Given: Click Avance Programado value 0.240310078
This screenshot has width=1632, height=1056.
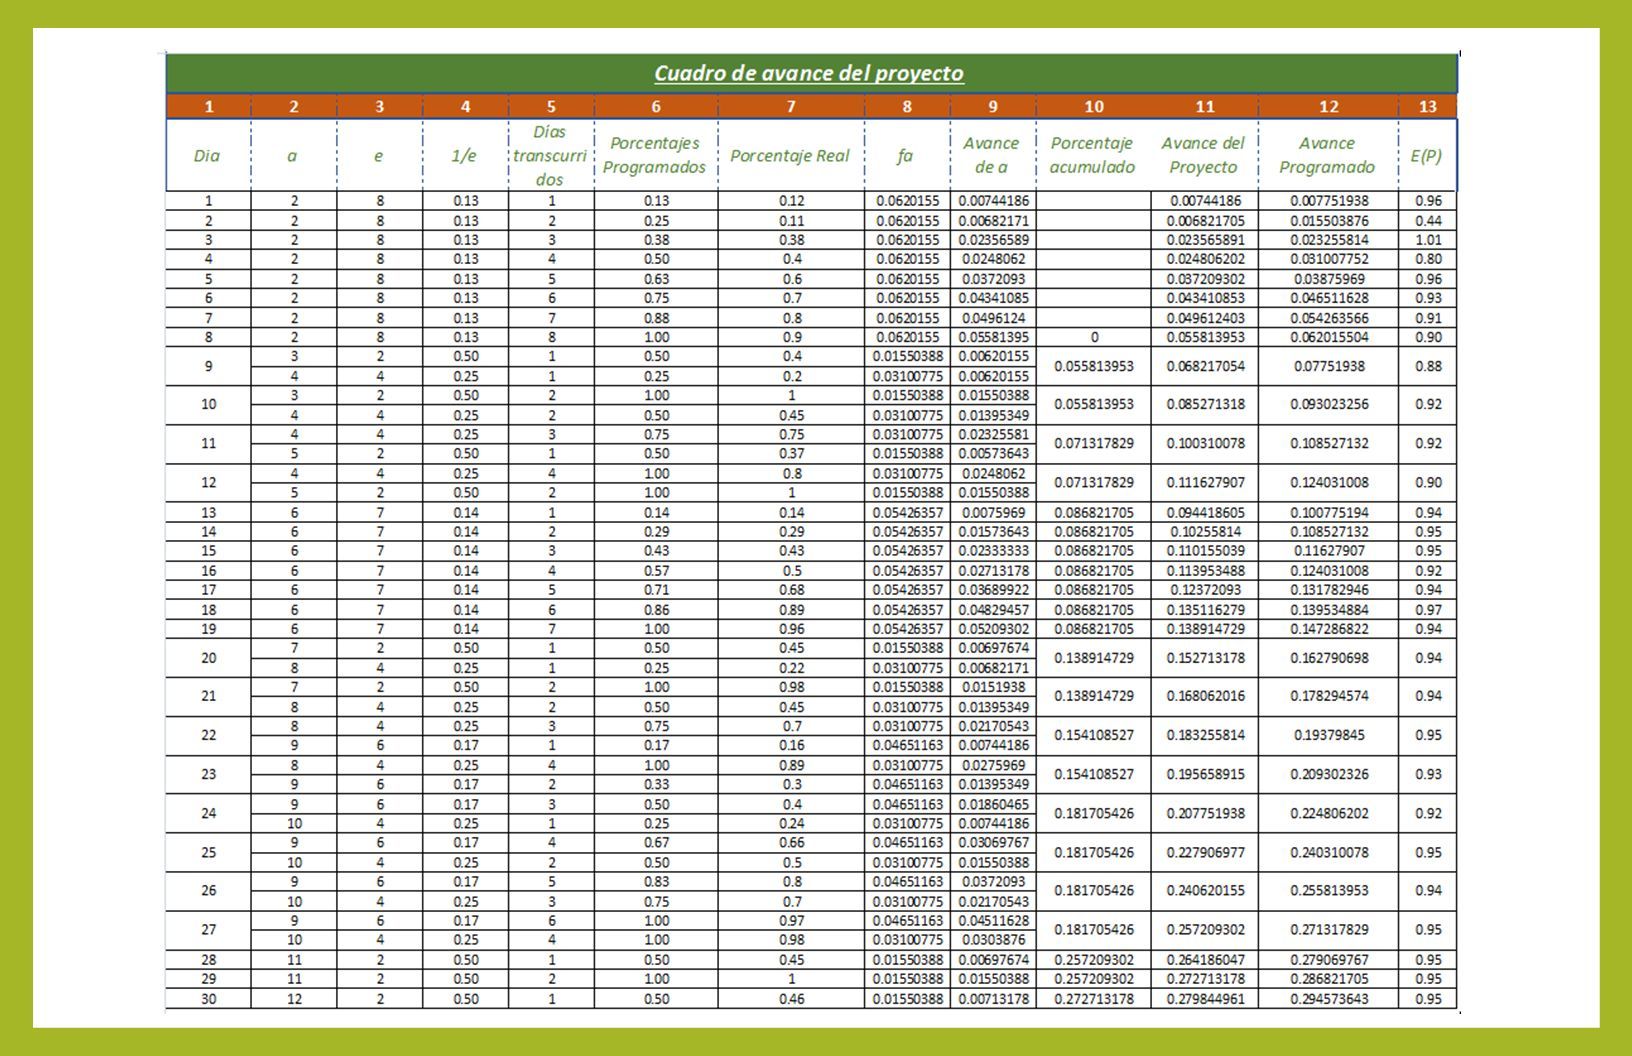Looking at the screenshot, I should 1329,852.
